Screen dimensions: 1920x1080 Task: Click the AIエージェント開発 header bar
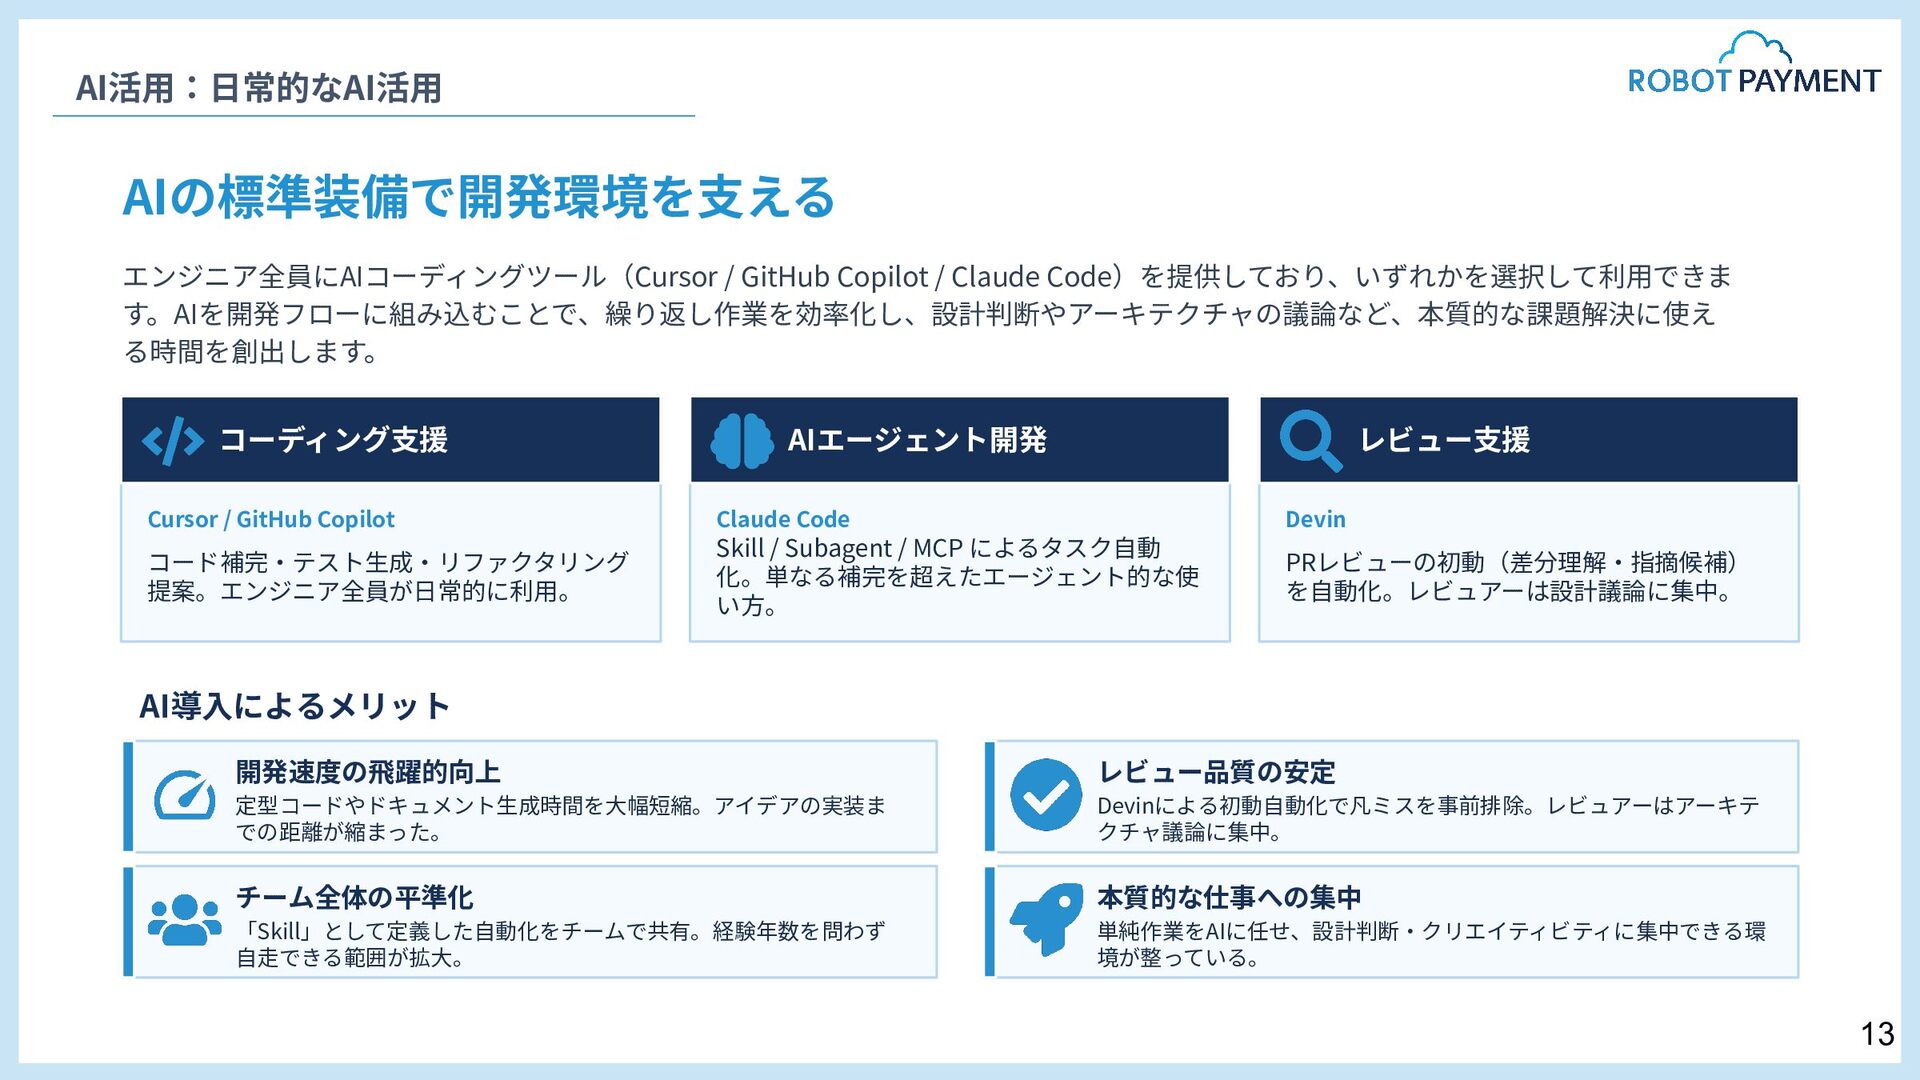(960, 440)
